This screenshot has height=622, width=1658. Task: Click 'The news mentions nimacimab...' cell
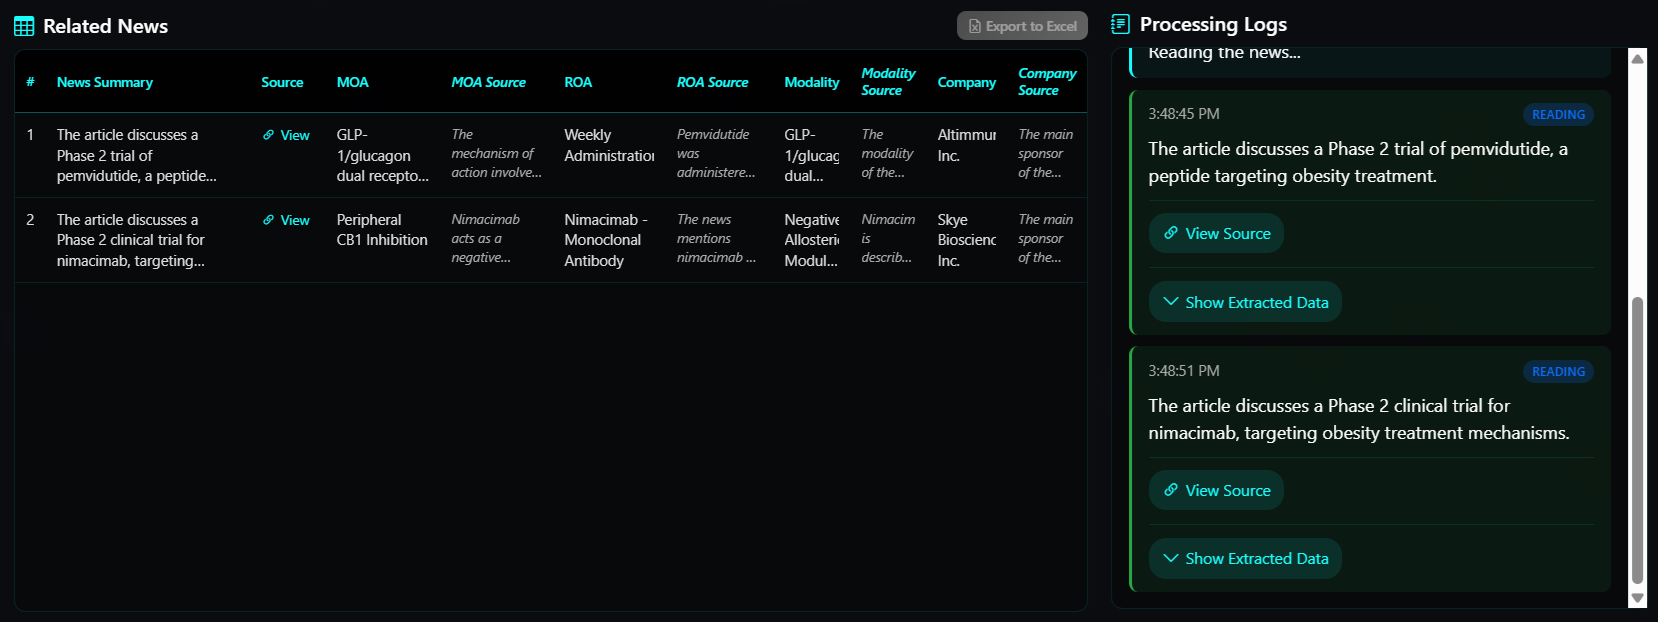pos(716,238)
